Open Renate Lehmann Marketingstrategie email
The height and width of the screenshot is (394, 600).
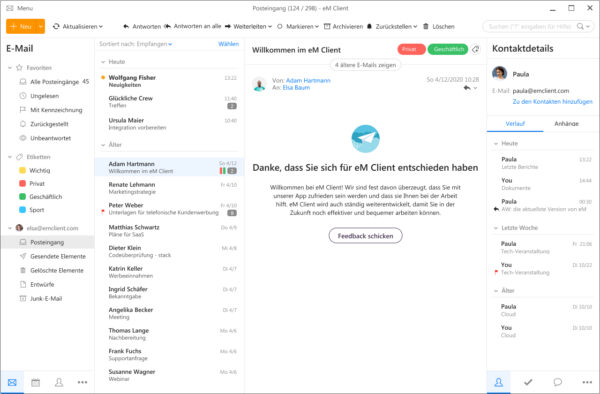click(x=169, y=188)
